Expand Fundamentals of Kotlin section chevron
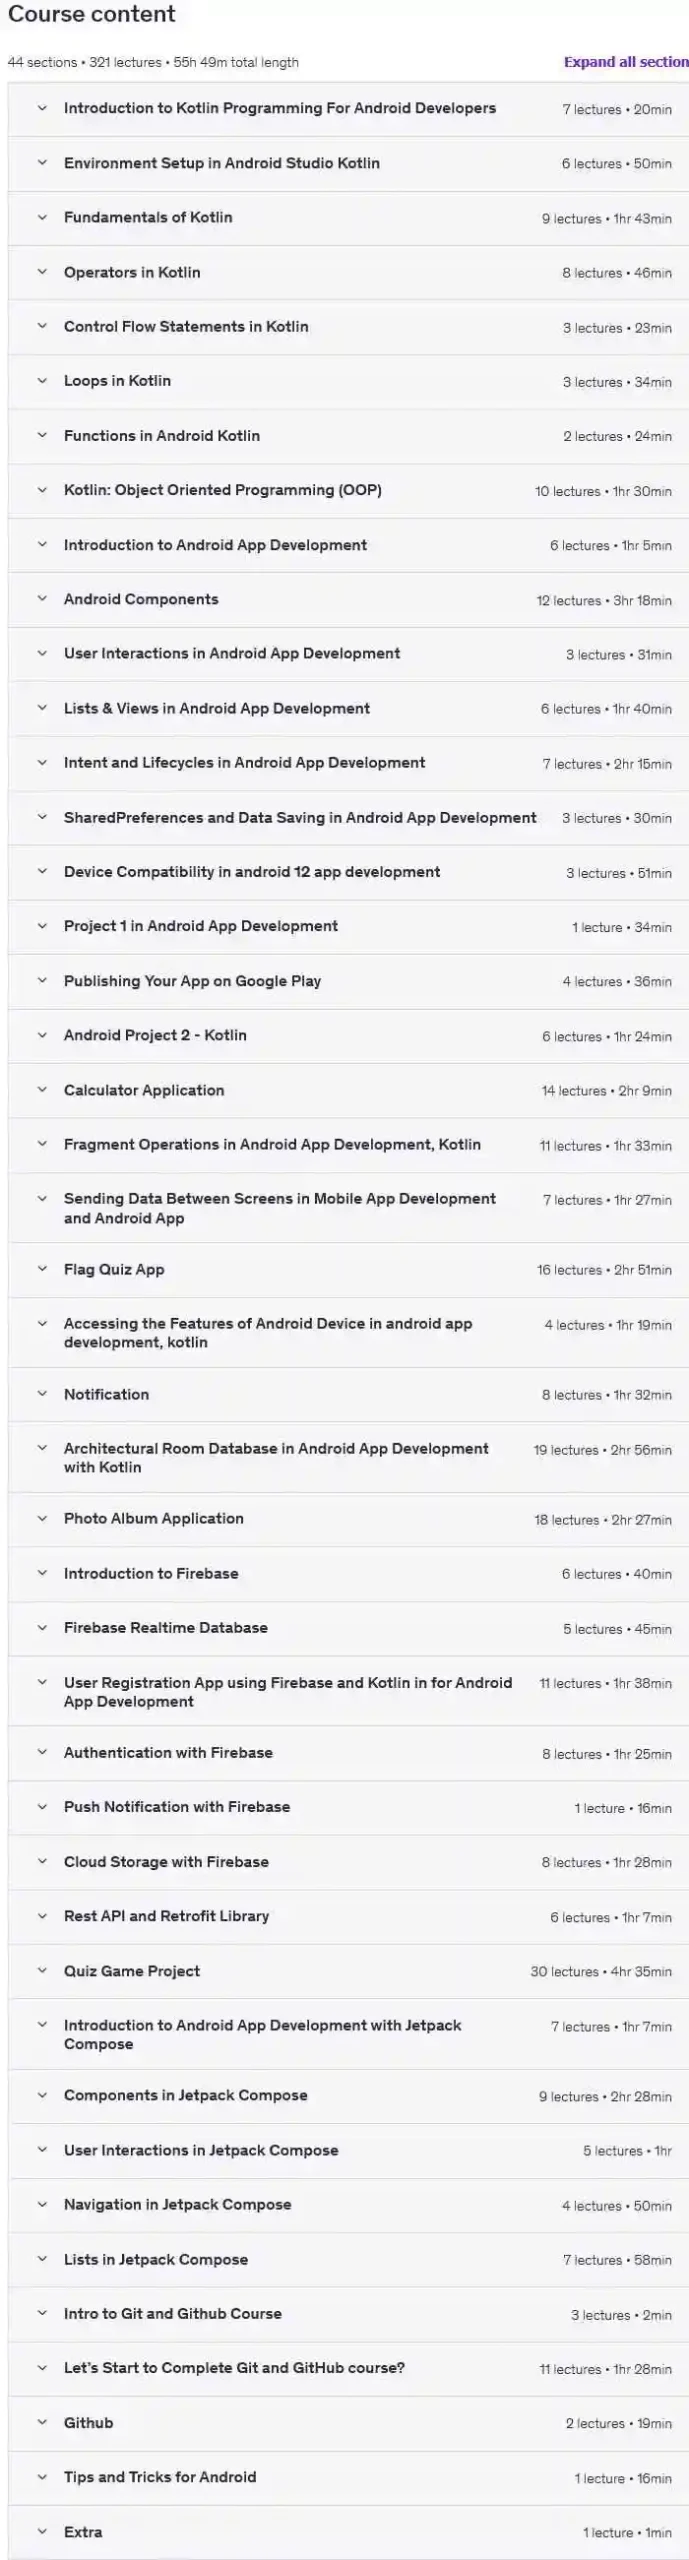Image resolution: width=689 pixels, height=2560 pixels. [42, 217]
